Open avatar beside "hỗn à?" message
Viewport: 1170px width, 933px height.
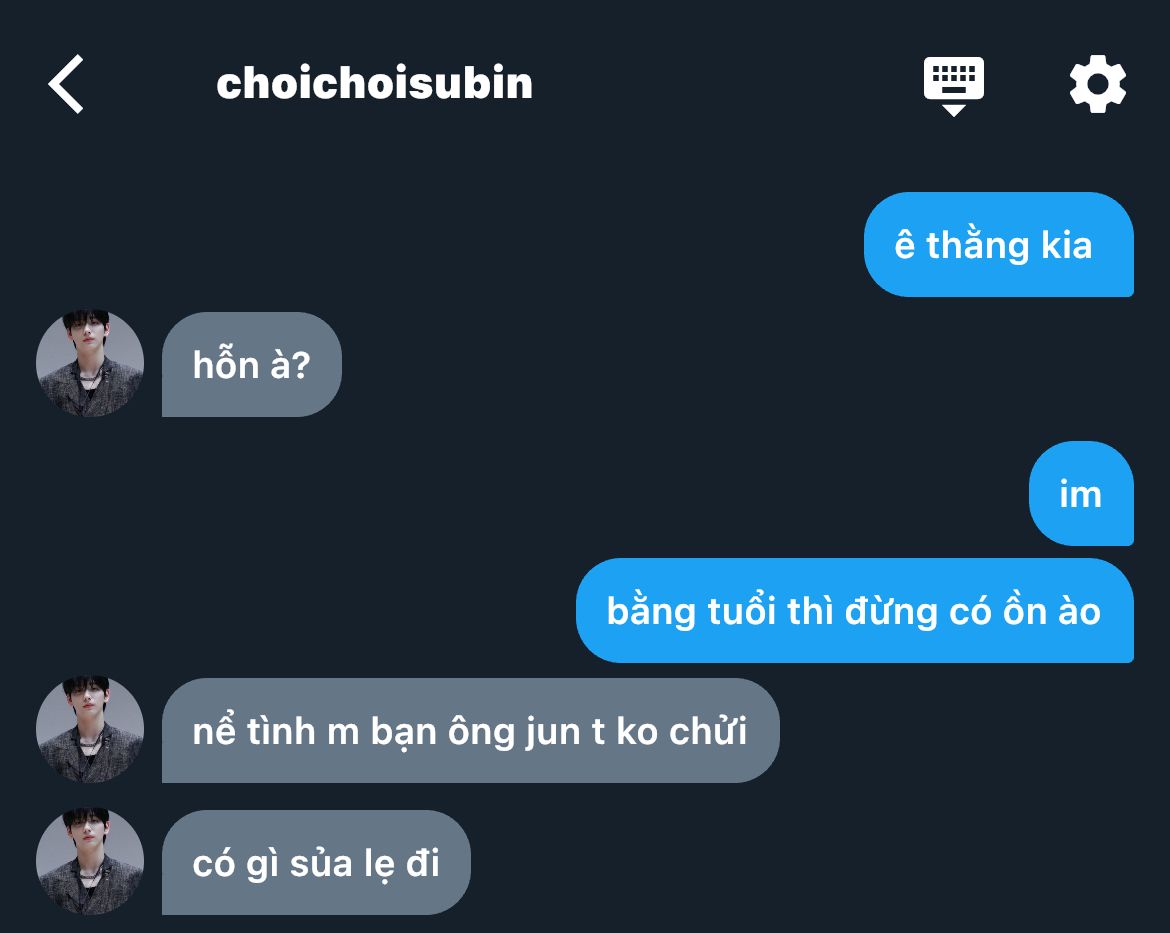pyautogui.click(x=90, y=363)
